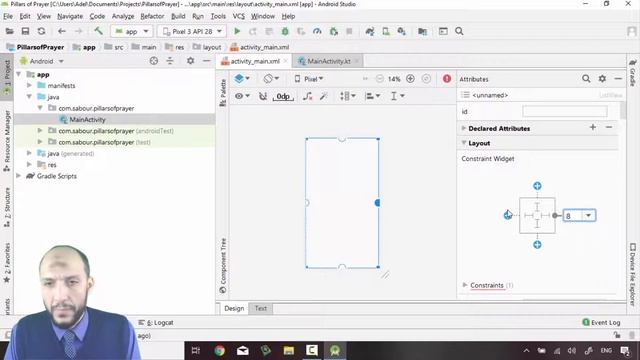Expand the Gradle Scripts node
The height and width of the screenshot is (360, 640).
tap(19, 176)
